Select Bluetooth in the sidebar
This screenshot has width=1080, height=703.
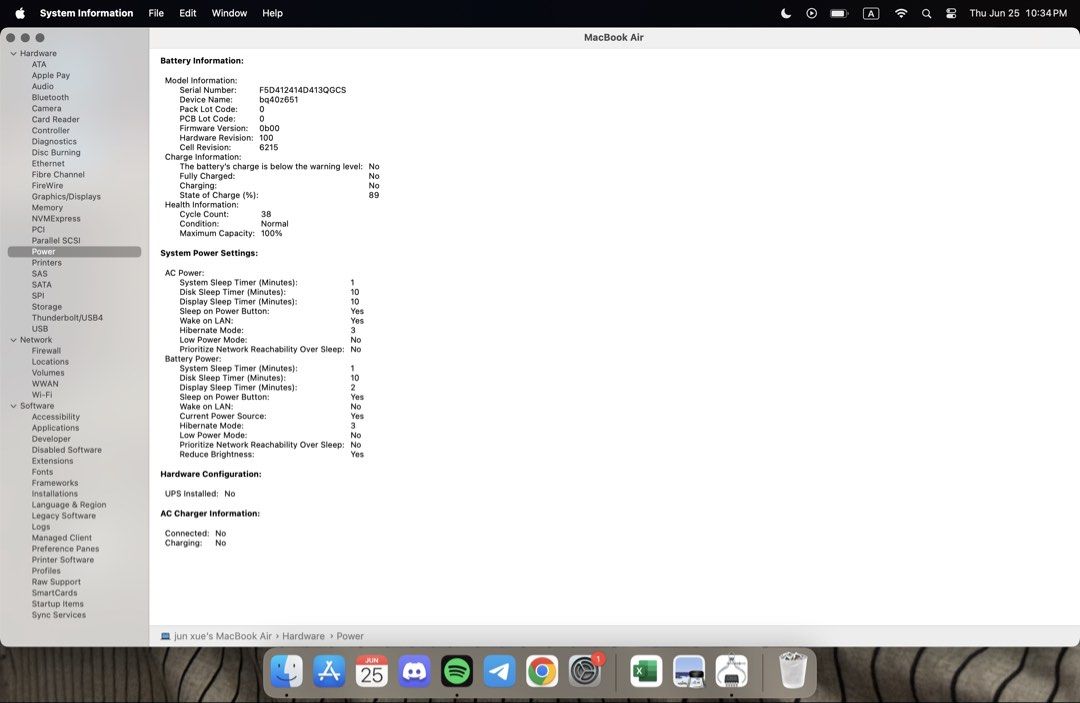tap(50, 97)
